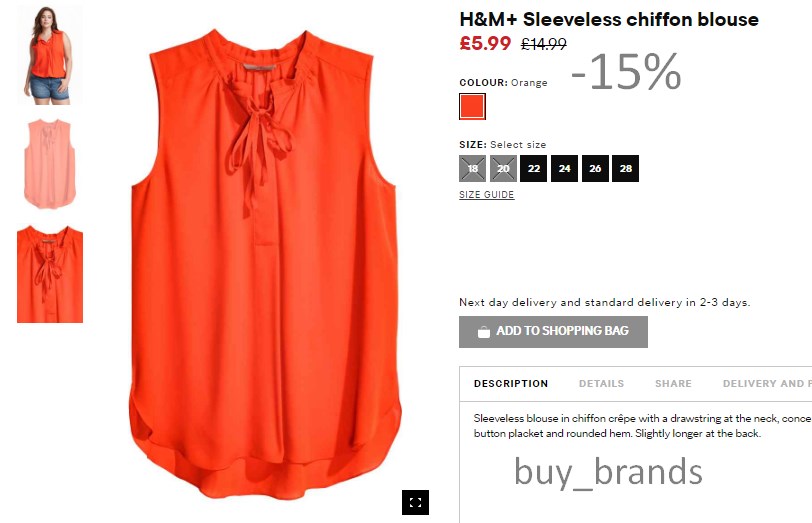812x523 pixels.
Task: Choose size 24
Action: point(564,168)
